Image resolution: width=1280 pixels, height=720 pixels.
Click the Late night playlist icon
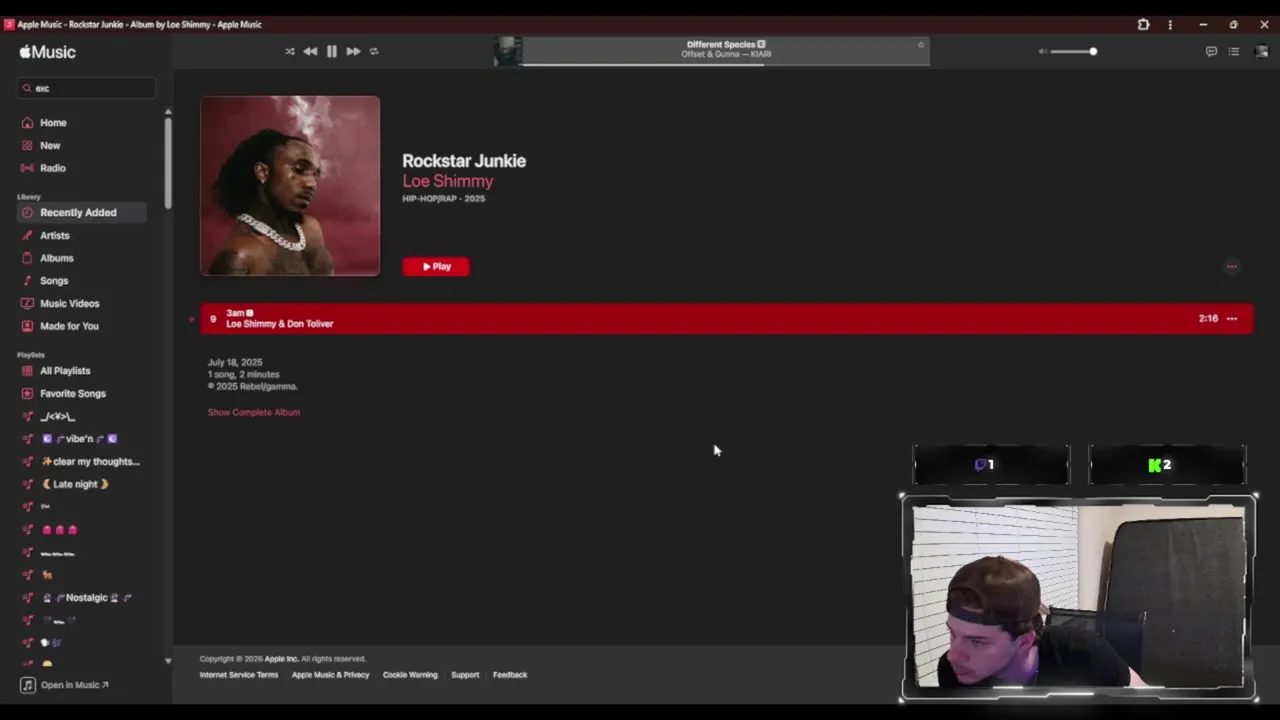pos(27,484)
